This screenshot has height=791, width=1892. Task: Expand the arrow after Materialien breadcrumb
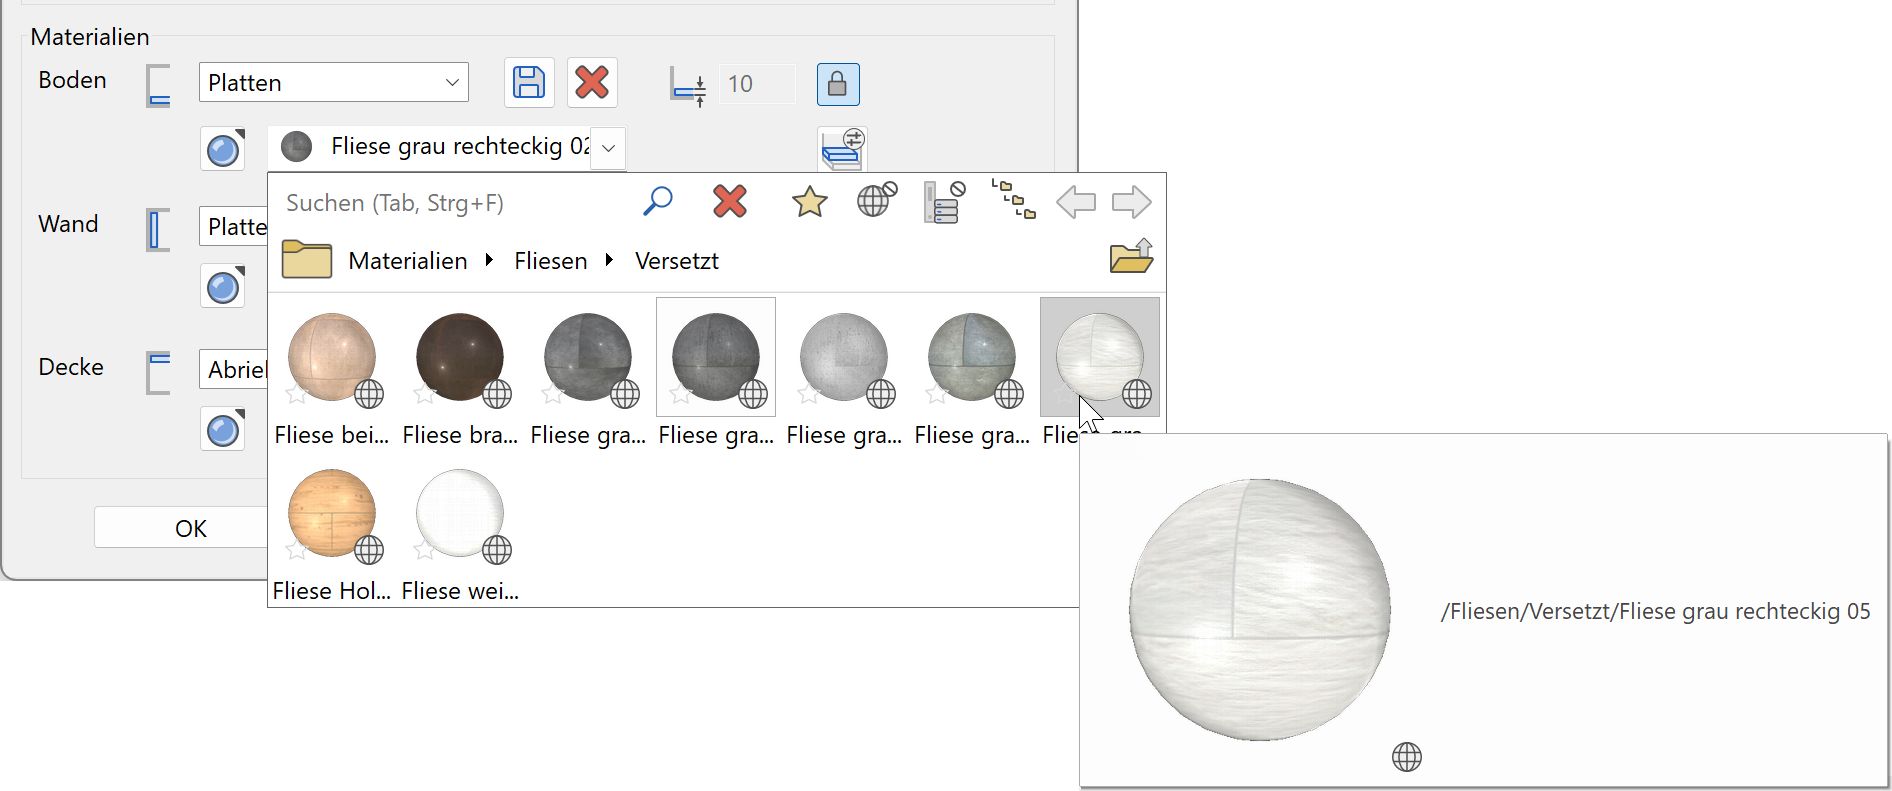(x=489, y=261)
